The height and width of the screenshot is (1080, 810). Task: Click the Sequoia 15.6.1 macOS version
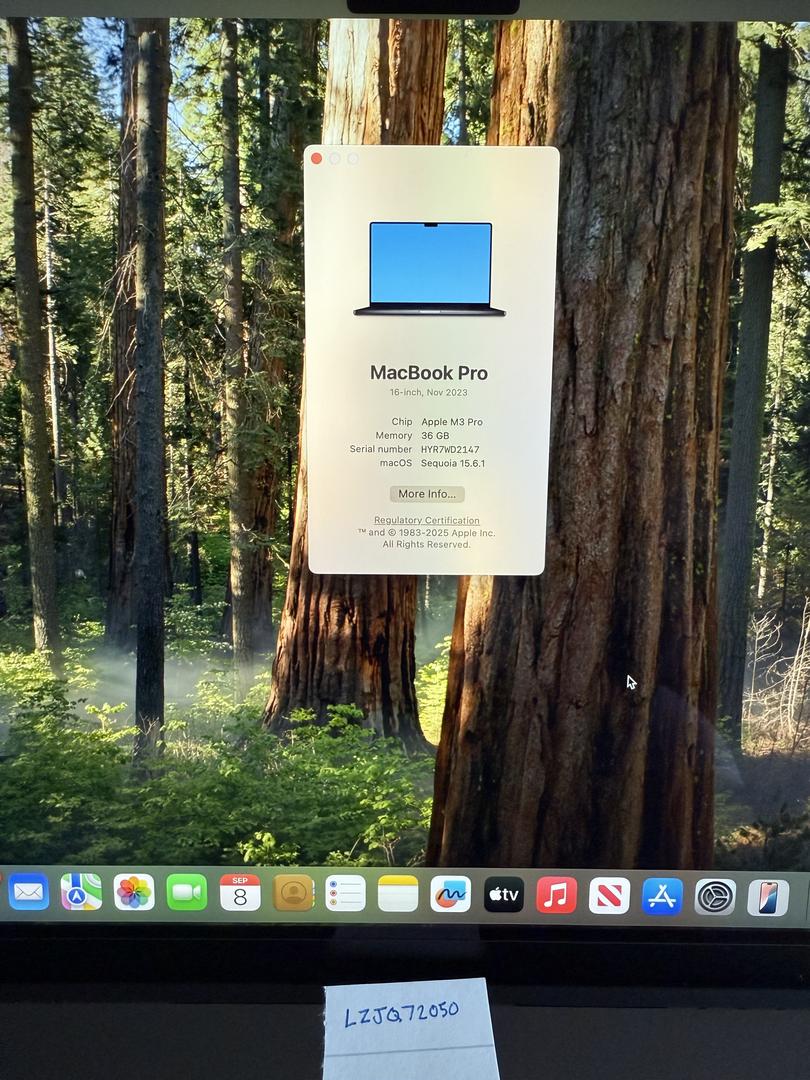point(453,463)
